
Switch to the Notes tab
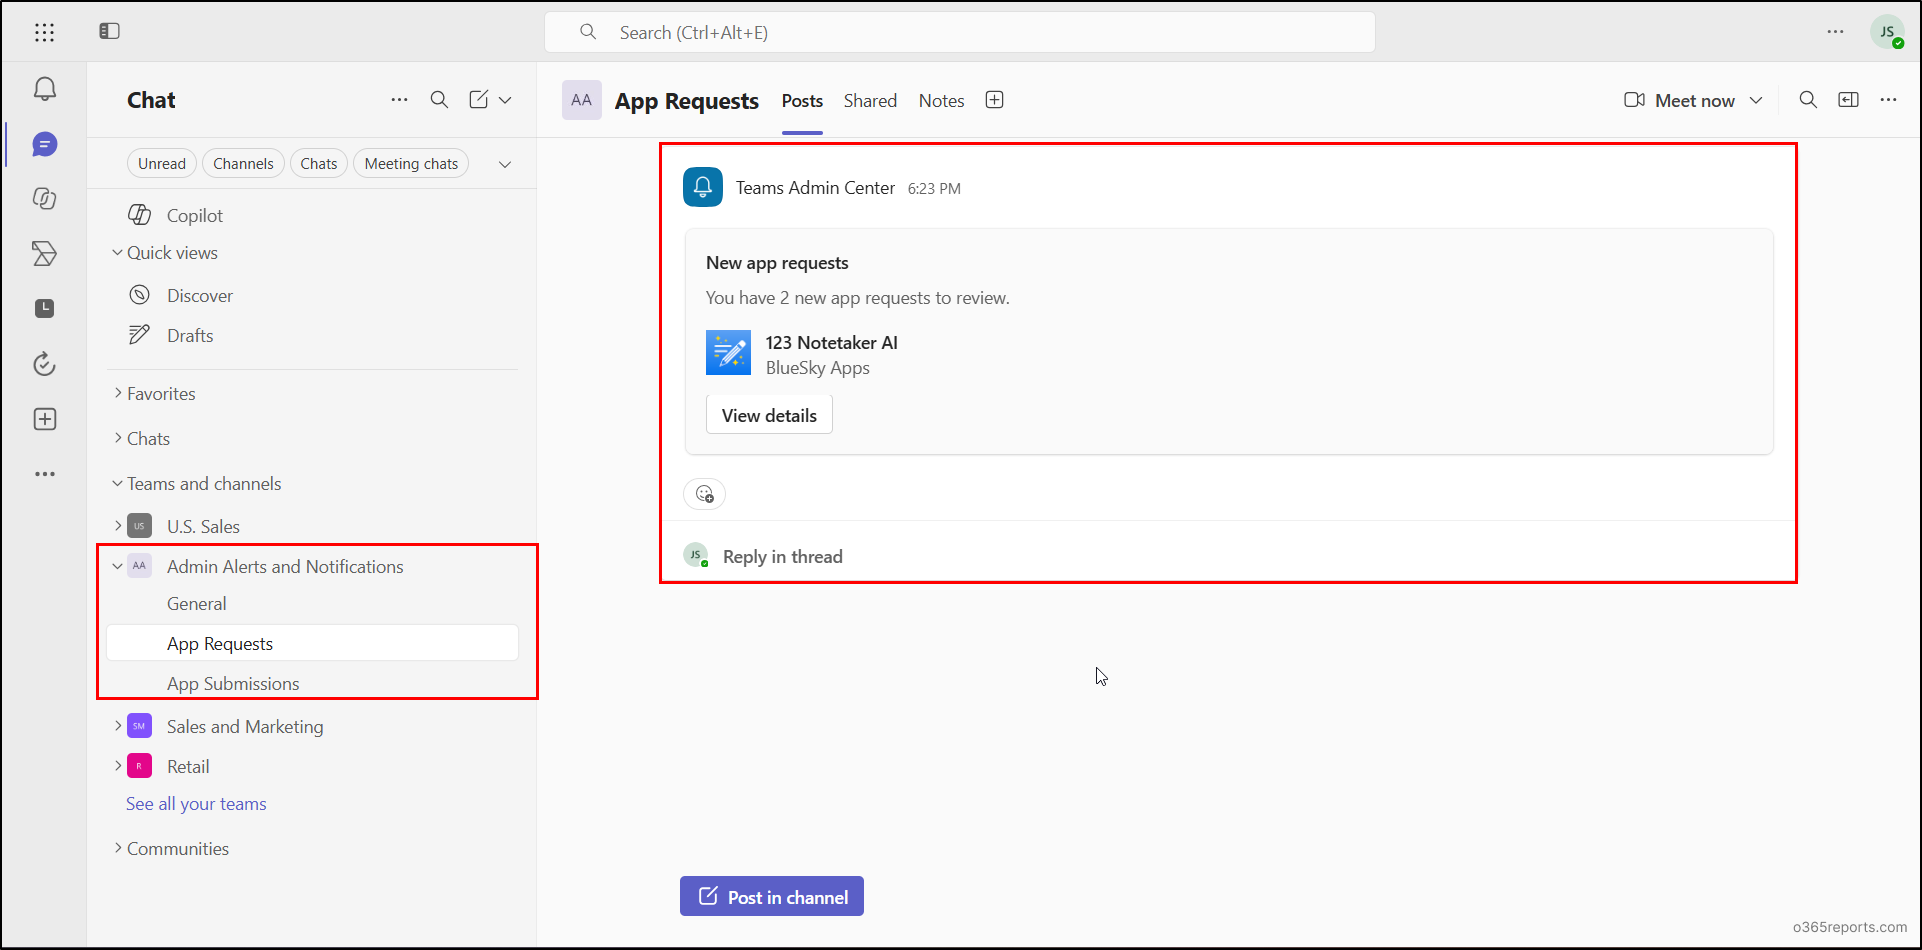(942, 101)
